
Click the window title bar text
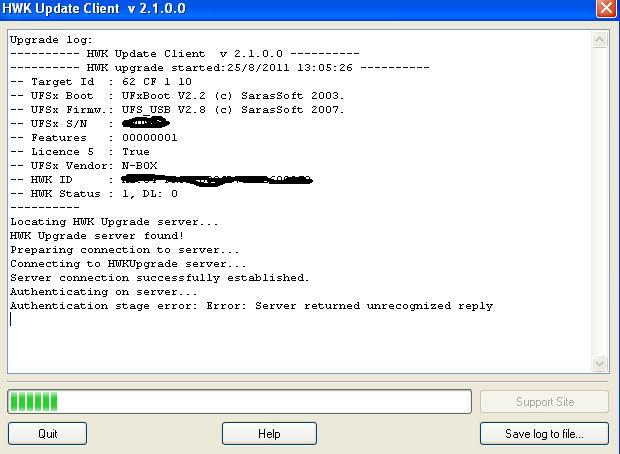click(x=94, y=8)
